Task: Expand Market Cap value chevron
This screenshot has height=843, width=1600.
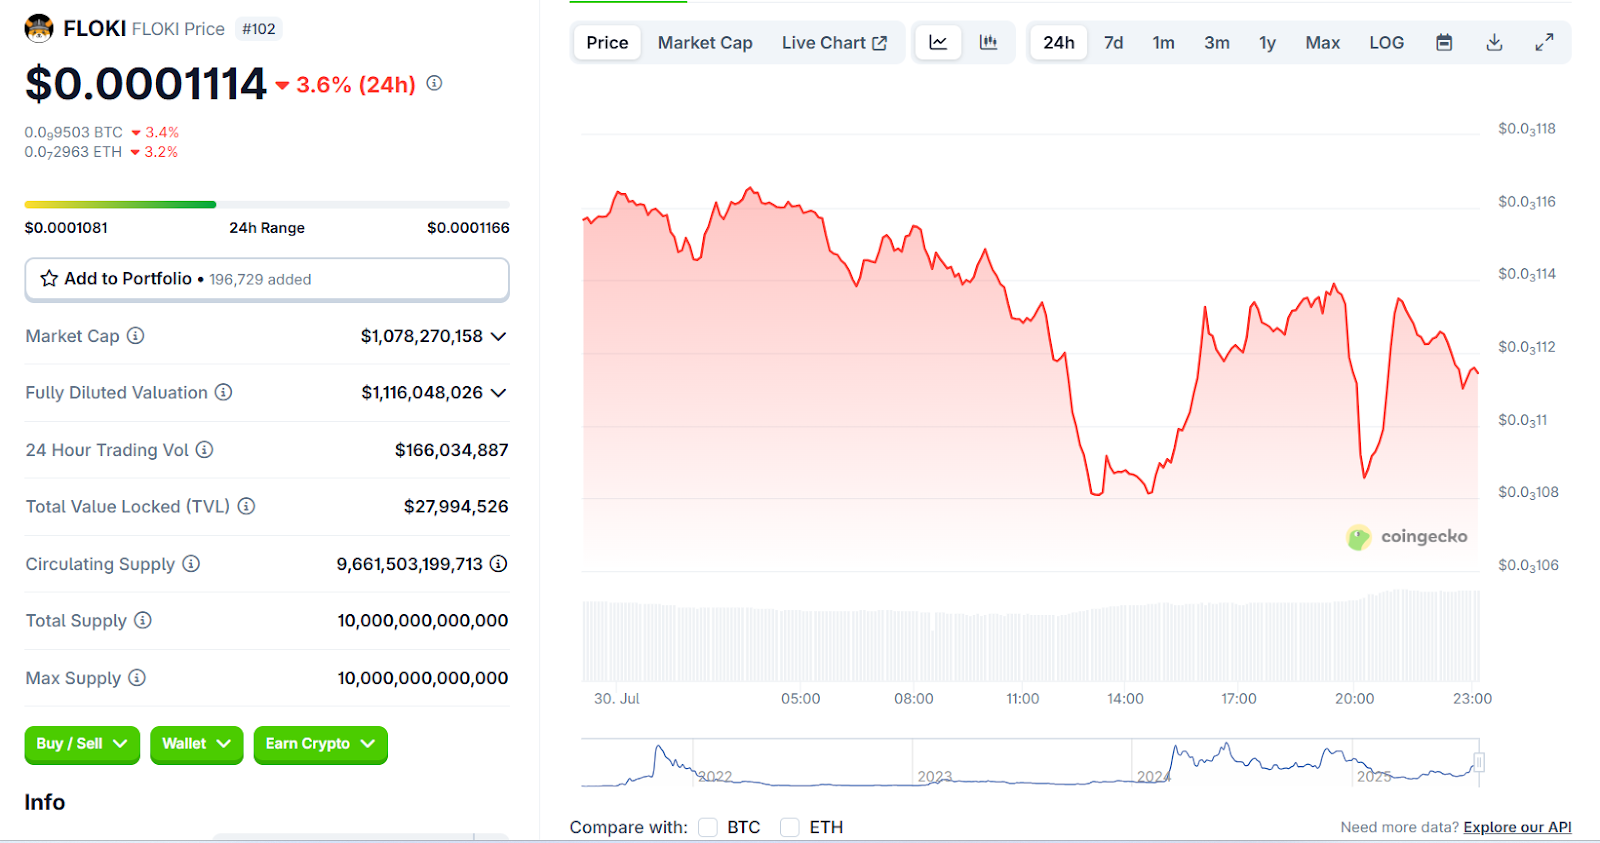Action: (x=498, y=336)
